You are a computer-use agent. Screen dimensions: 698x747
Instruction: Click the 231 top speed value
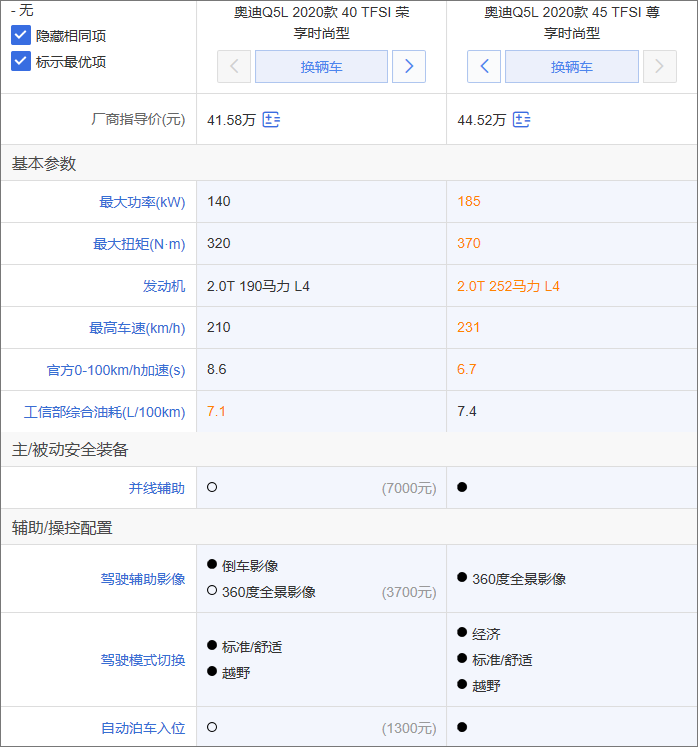coord(468,327)
